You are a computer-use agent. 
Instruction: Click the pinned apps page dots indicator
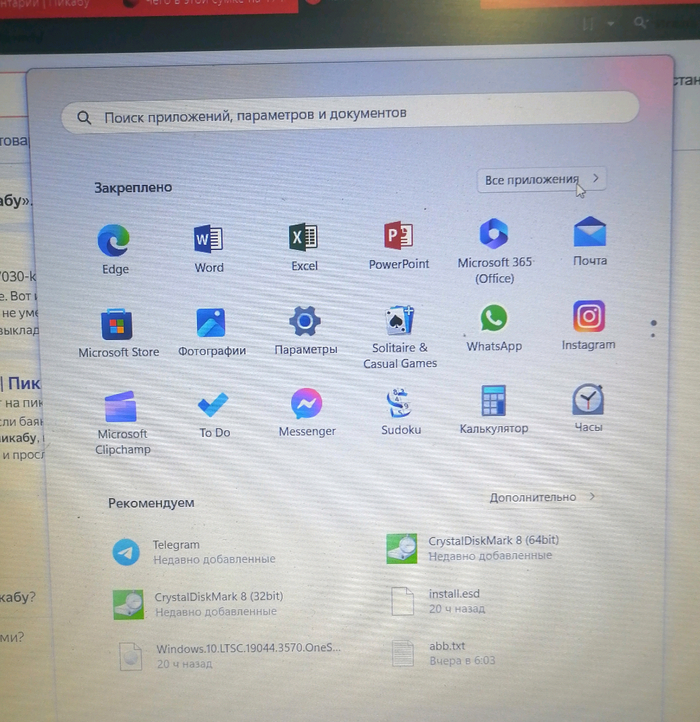[x=653, y=329]
